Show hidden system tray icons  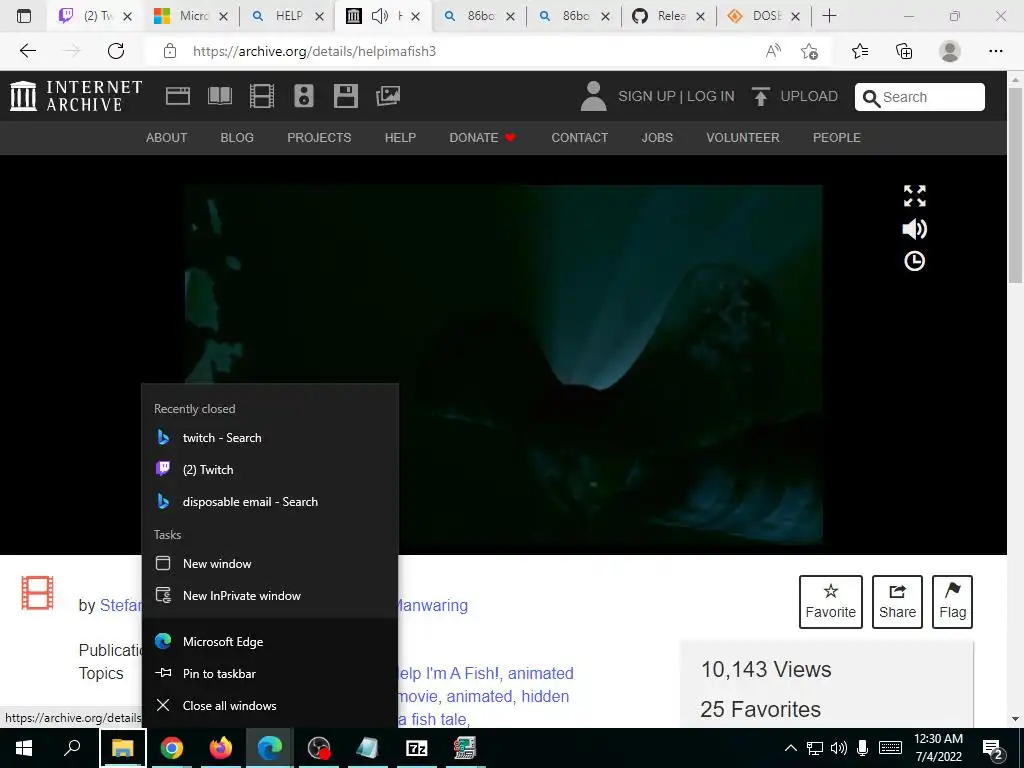point(790,748)
